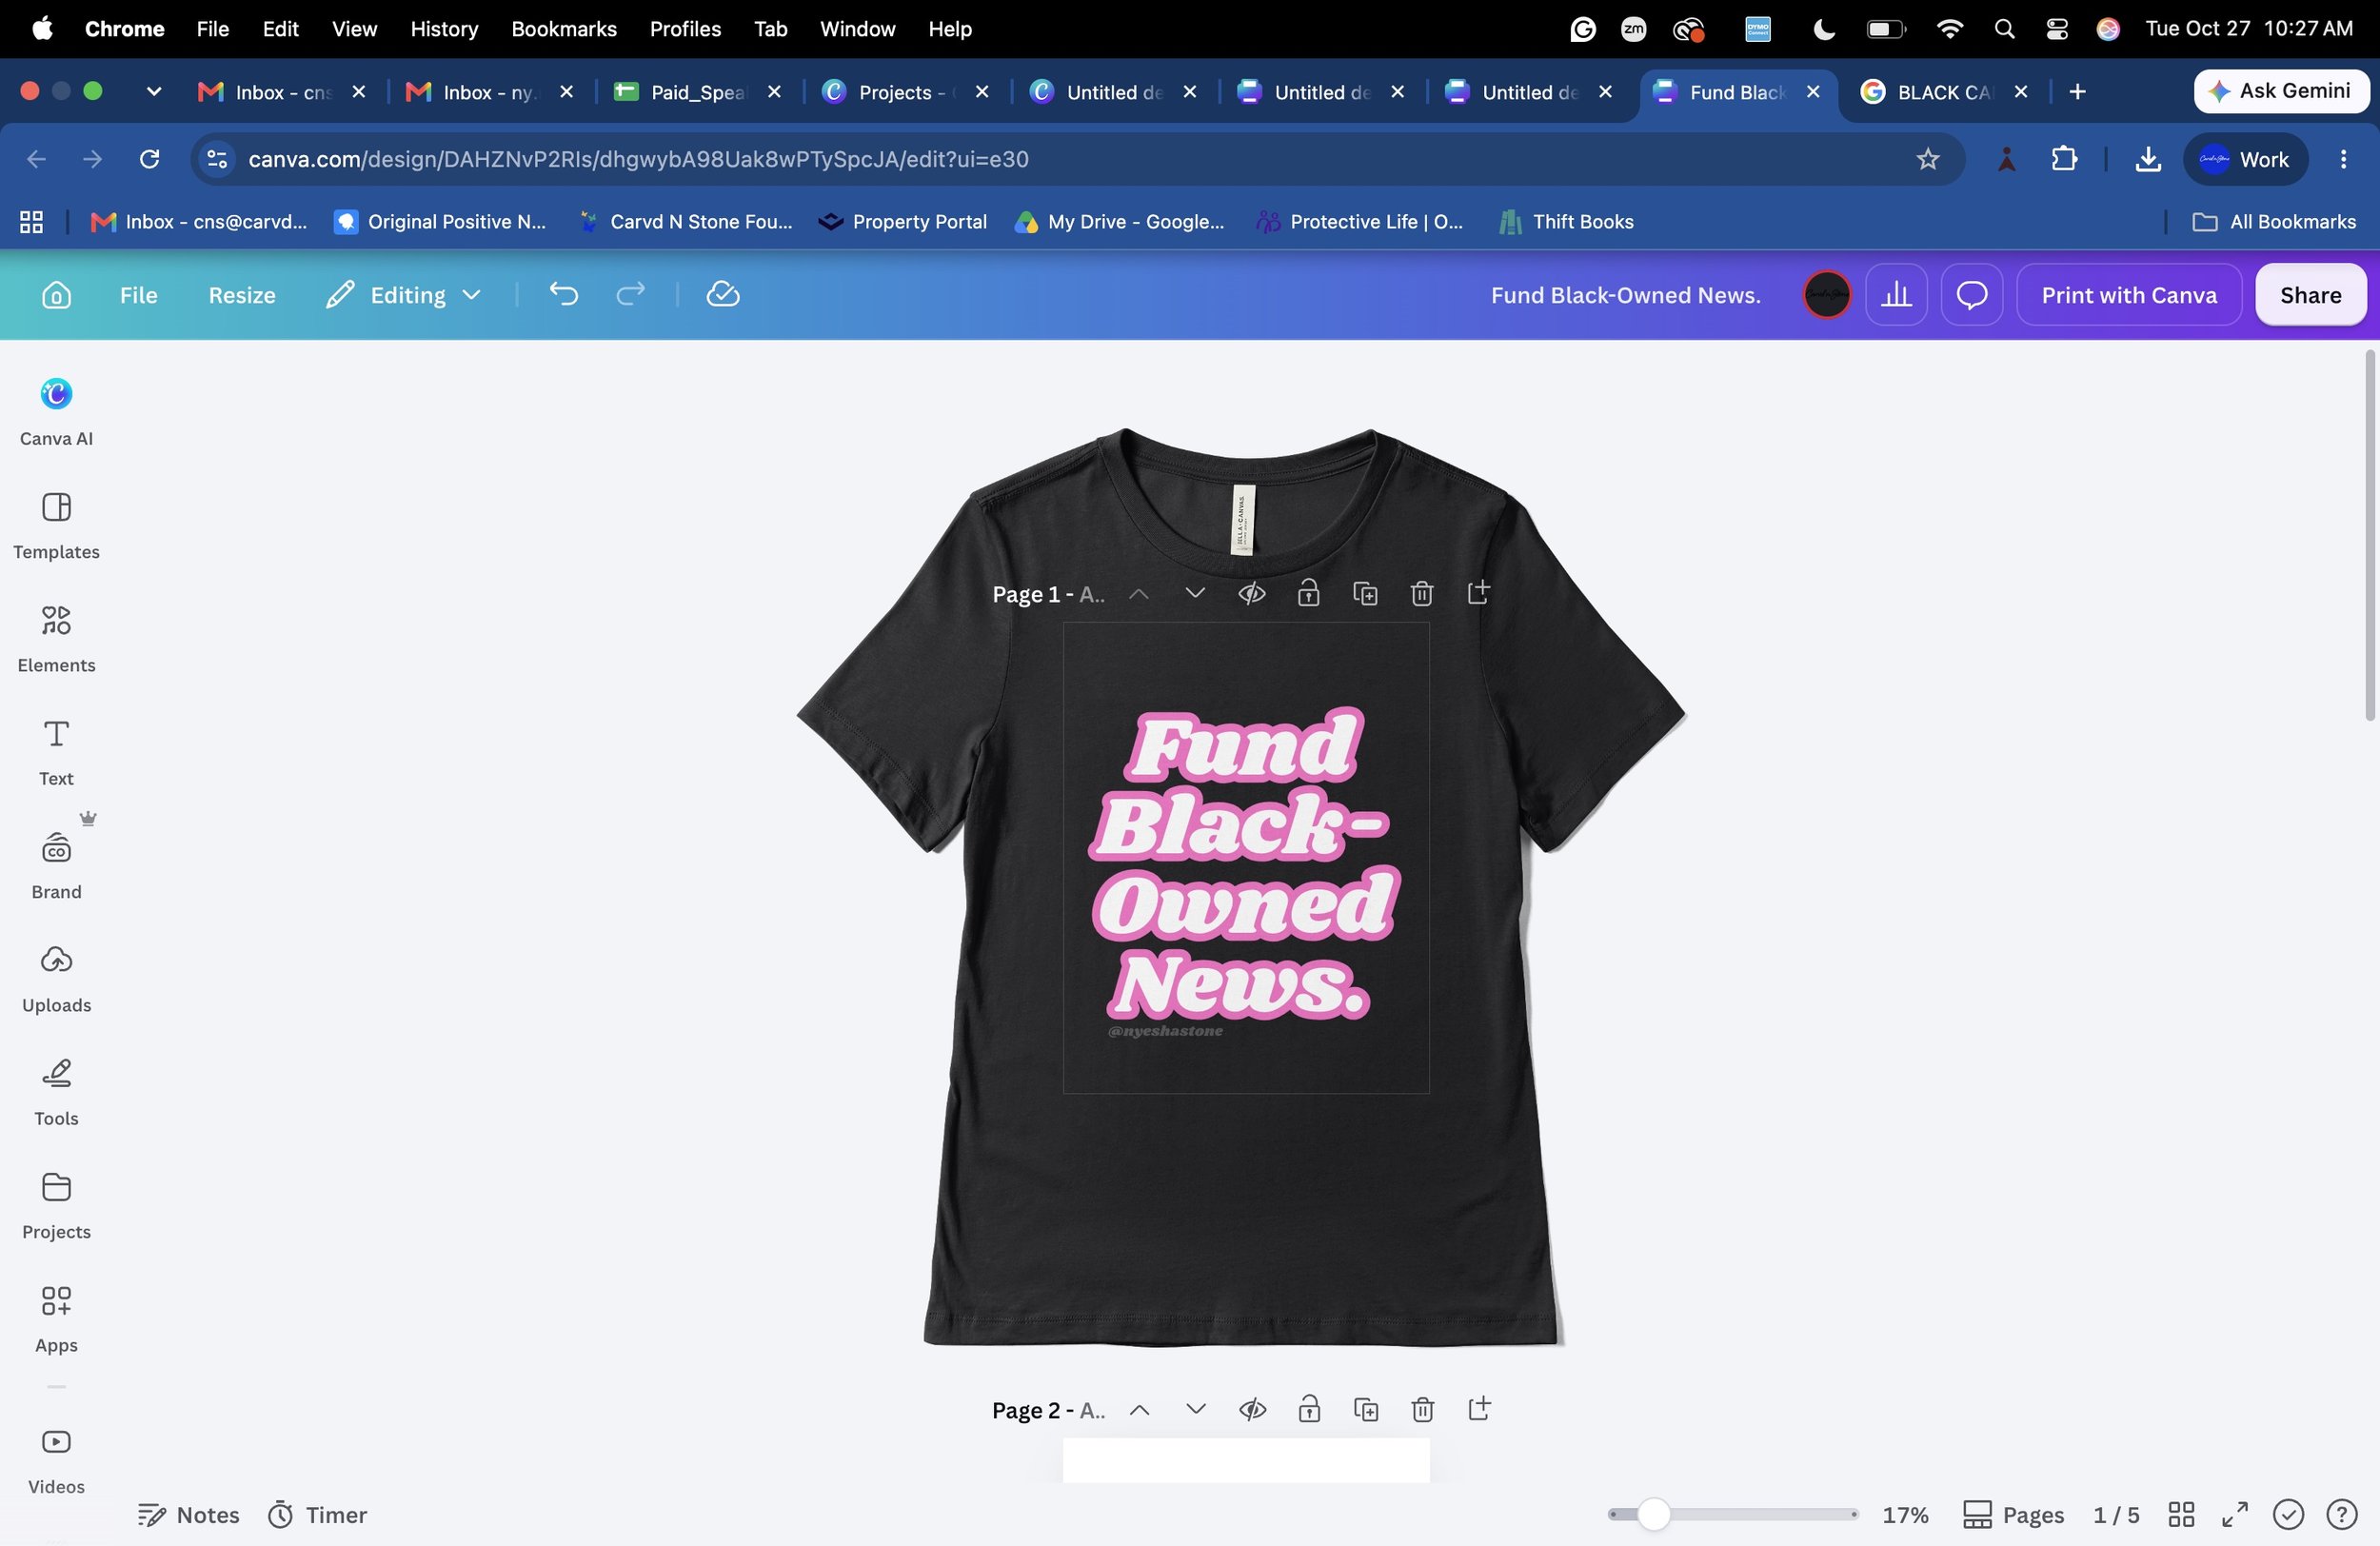Open the Elements sidebar panel

(x=56, y=638)
